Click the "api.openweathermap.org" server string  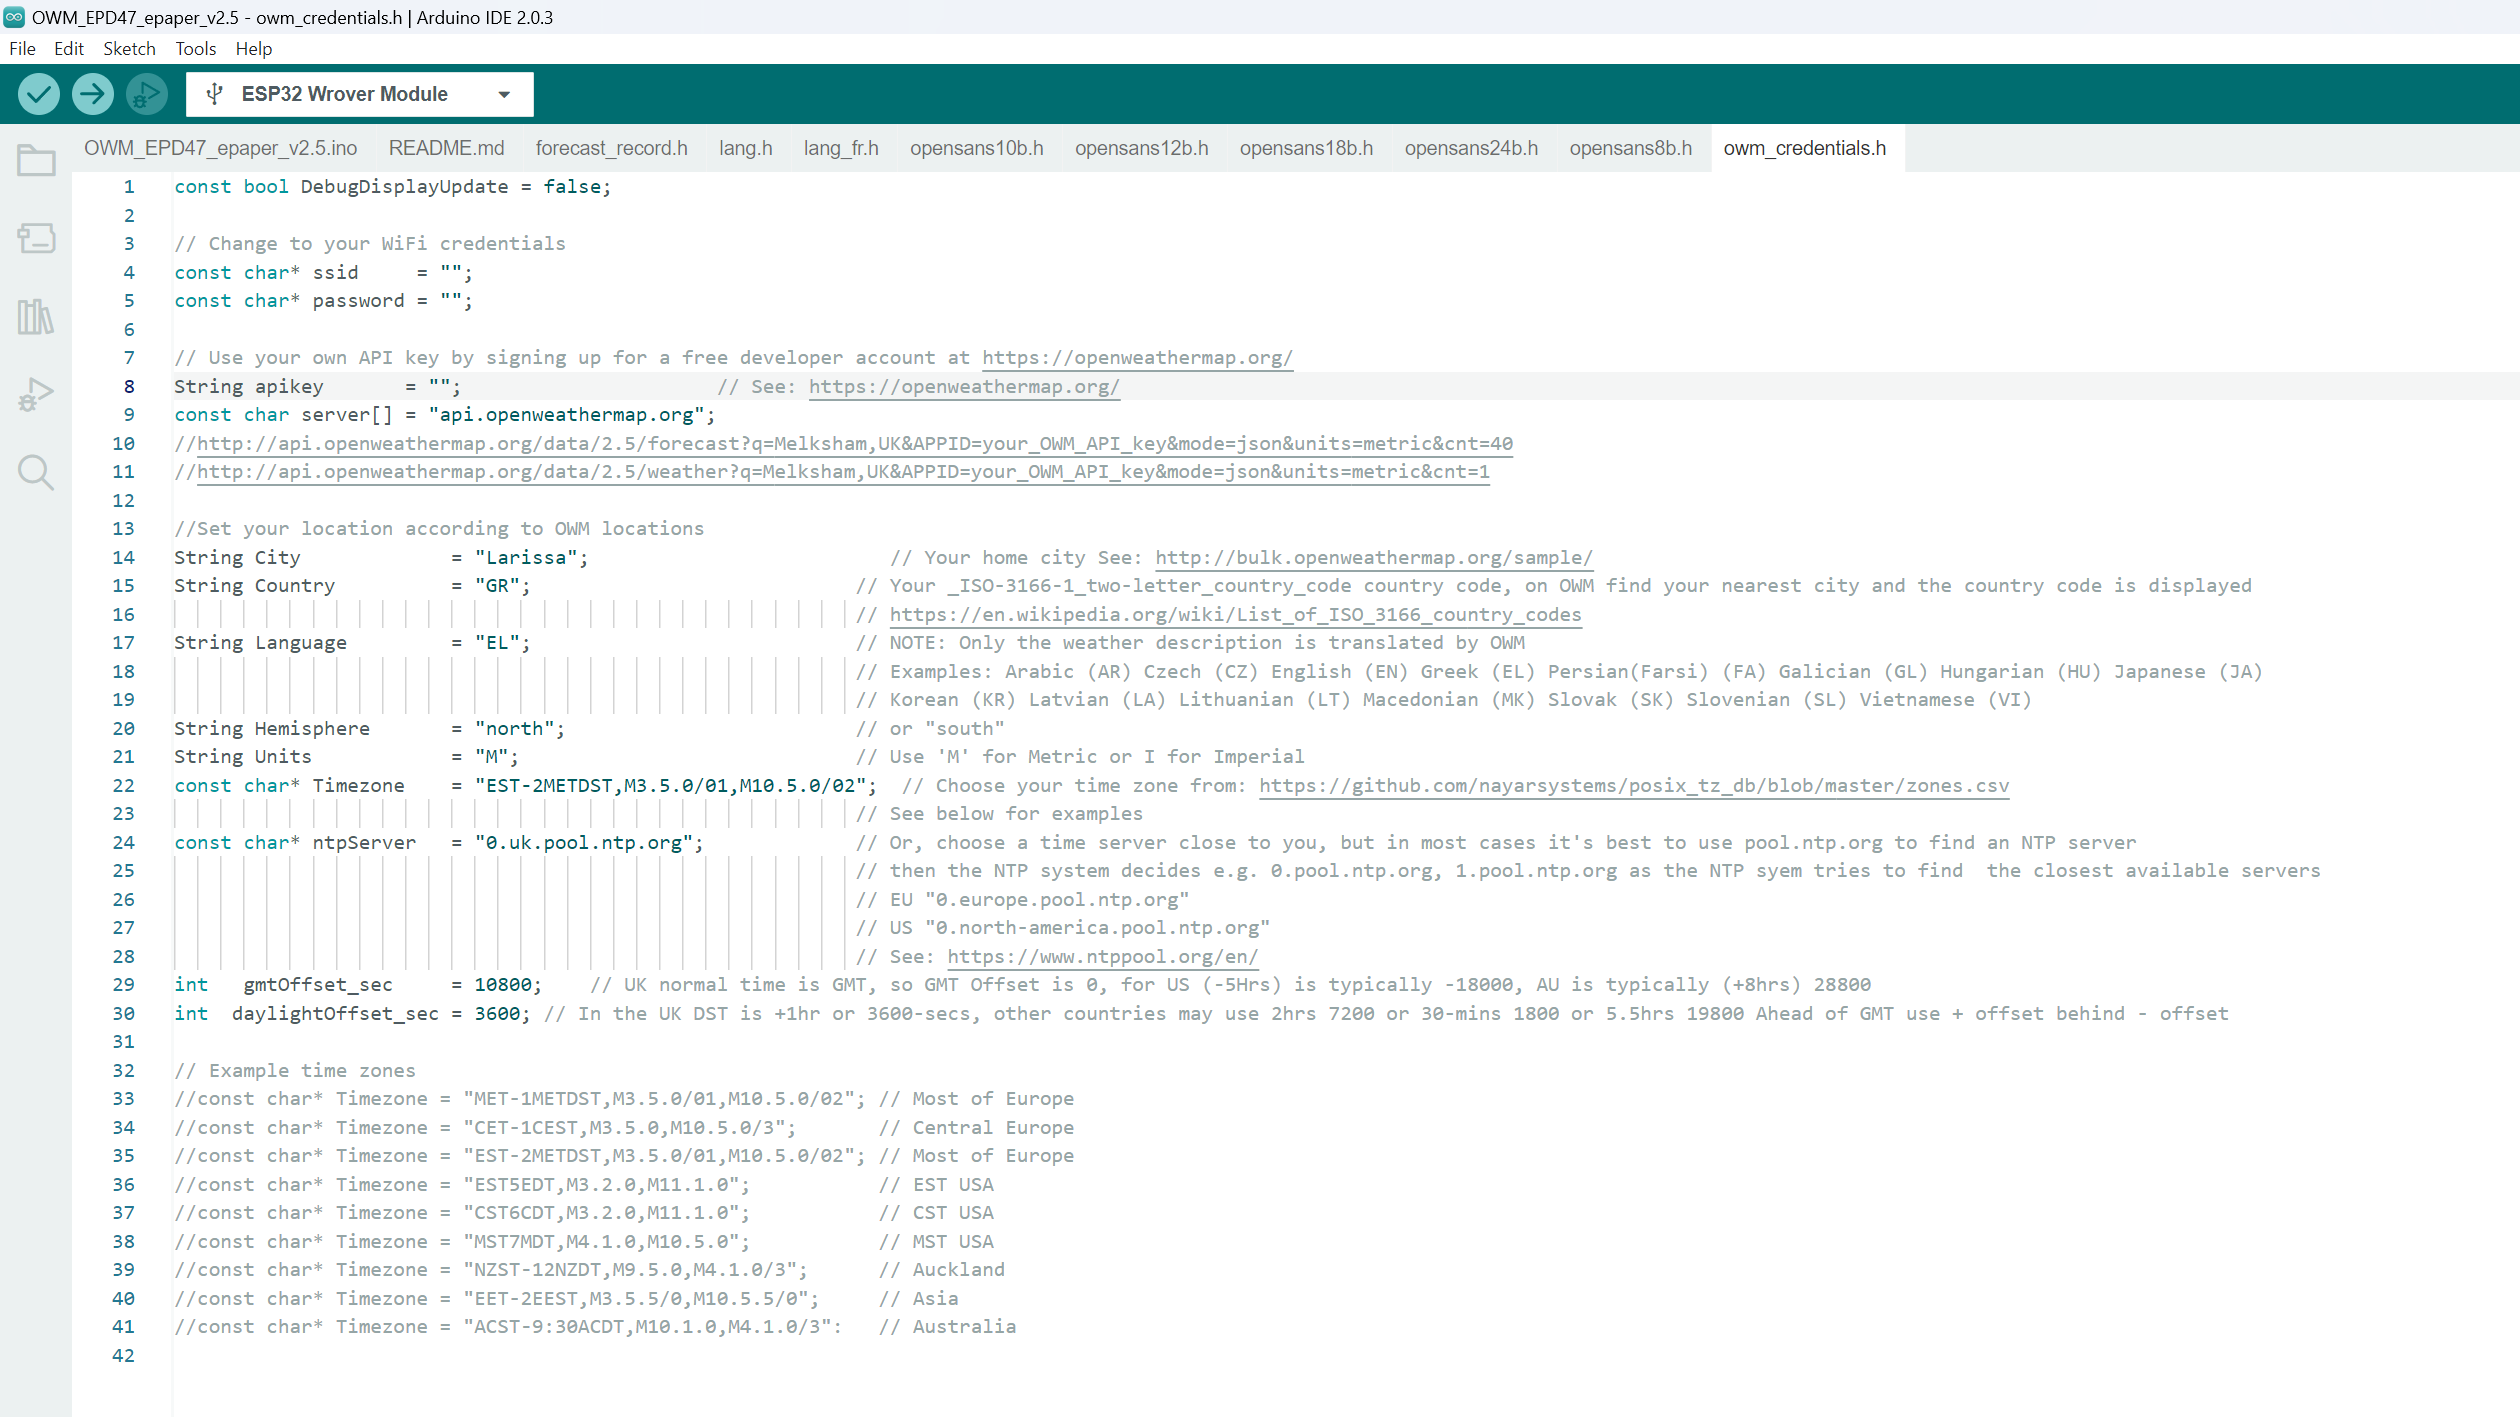pyautogui.click(x=566, y=414)
